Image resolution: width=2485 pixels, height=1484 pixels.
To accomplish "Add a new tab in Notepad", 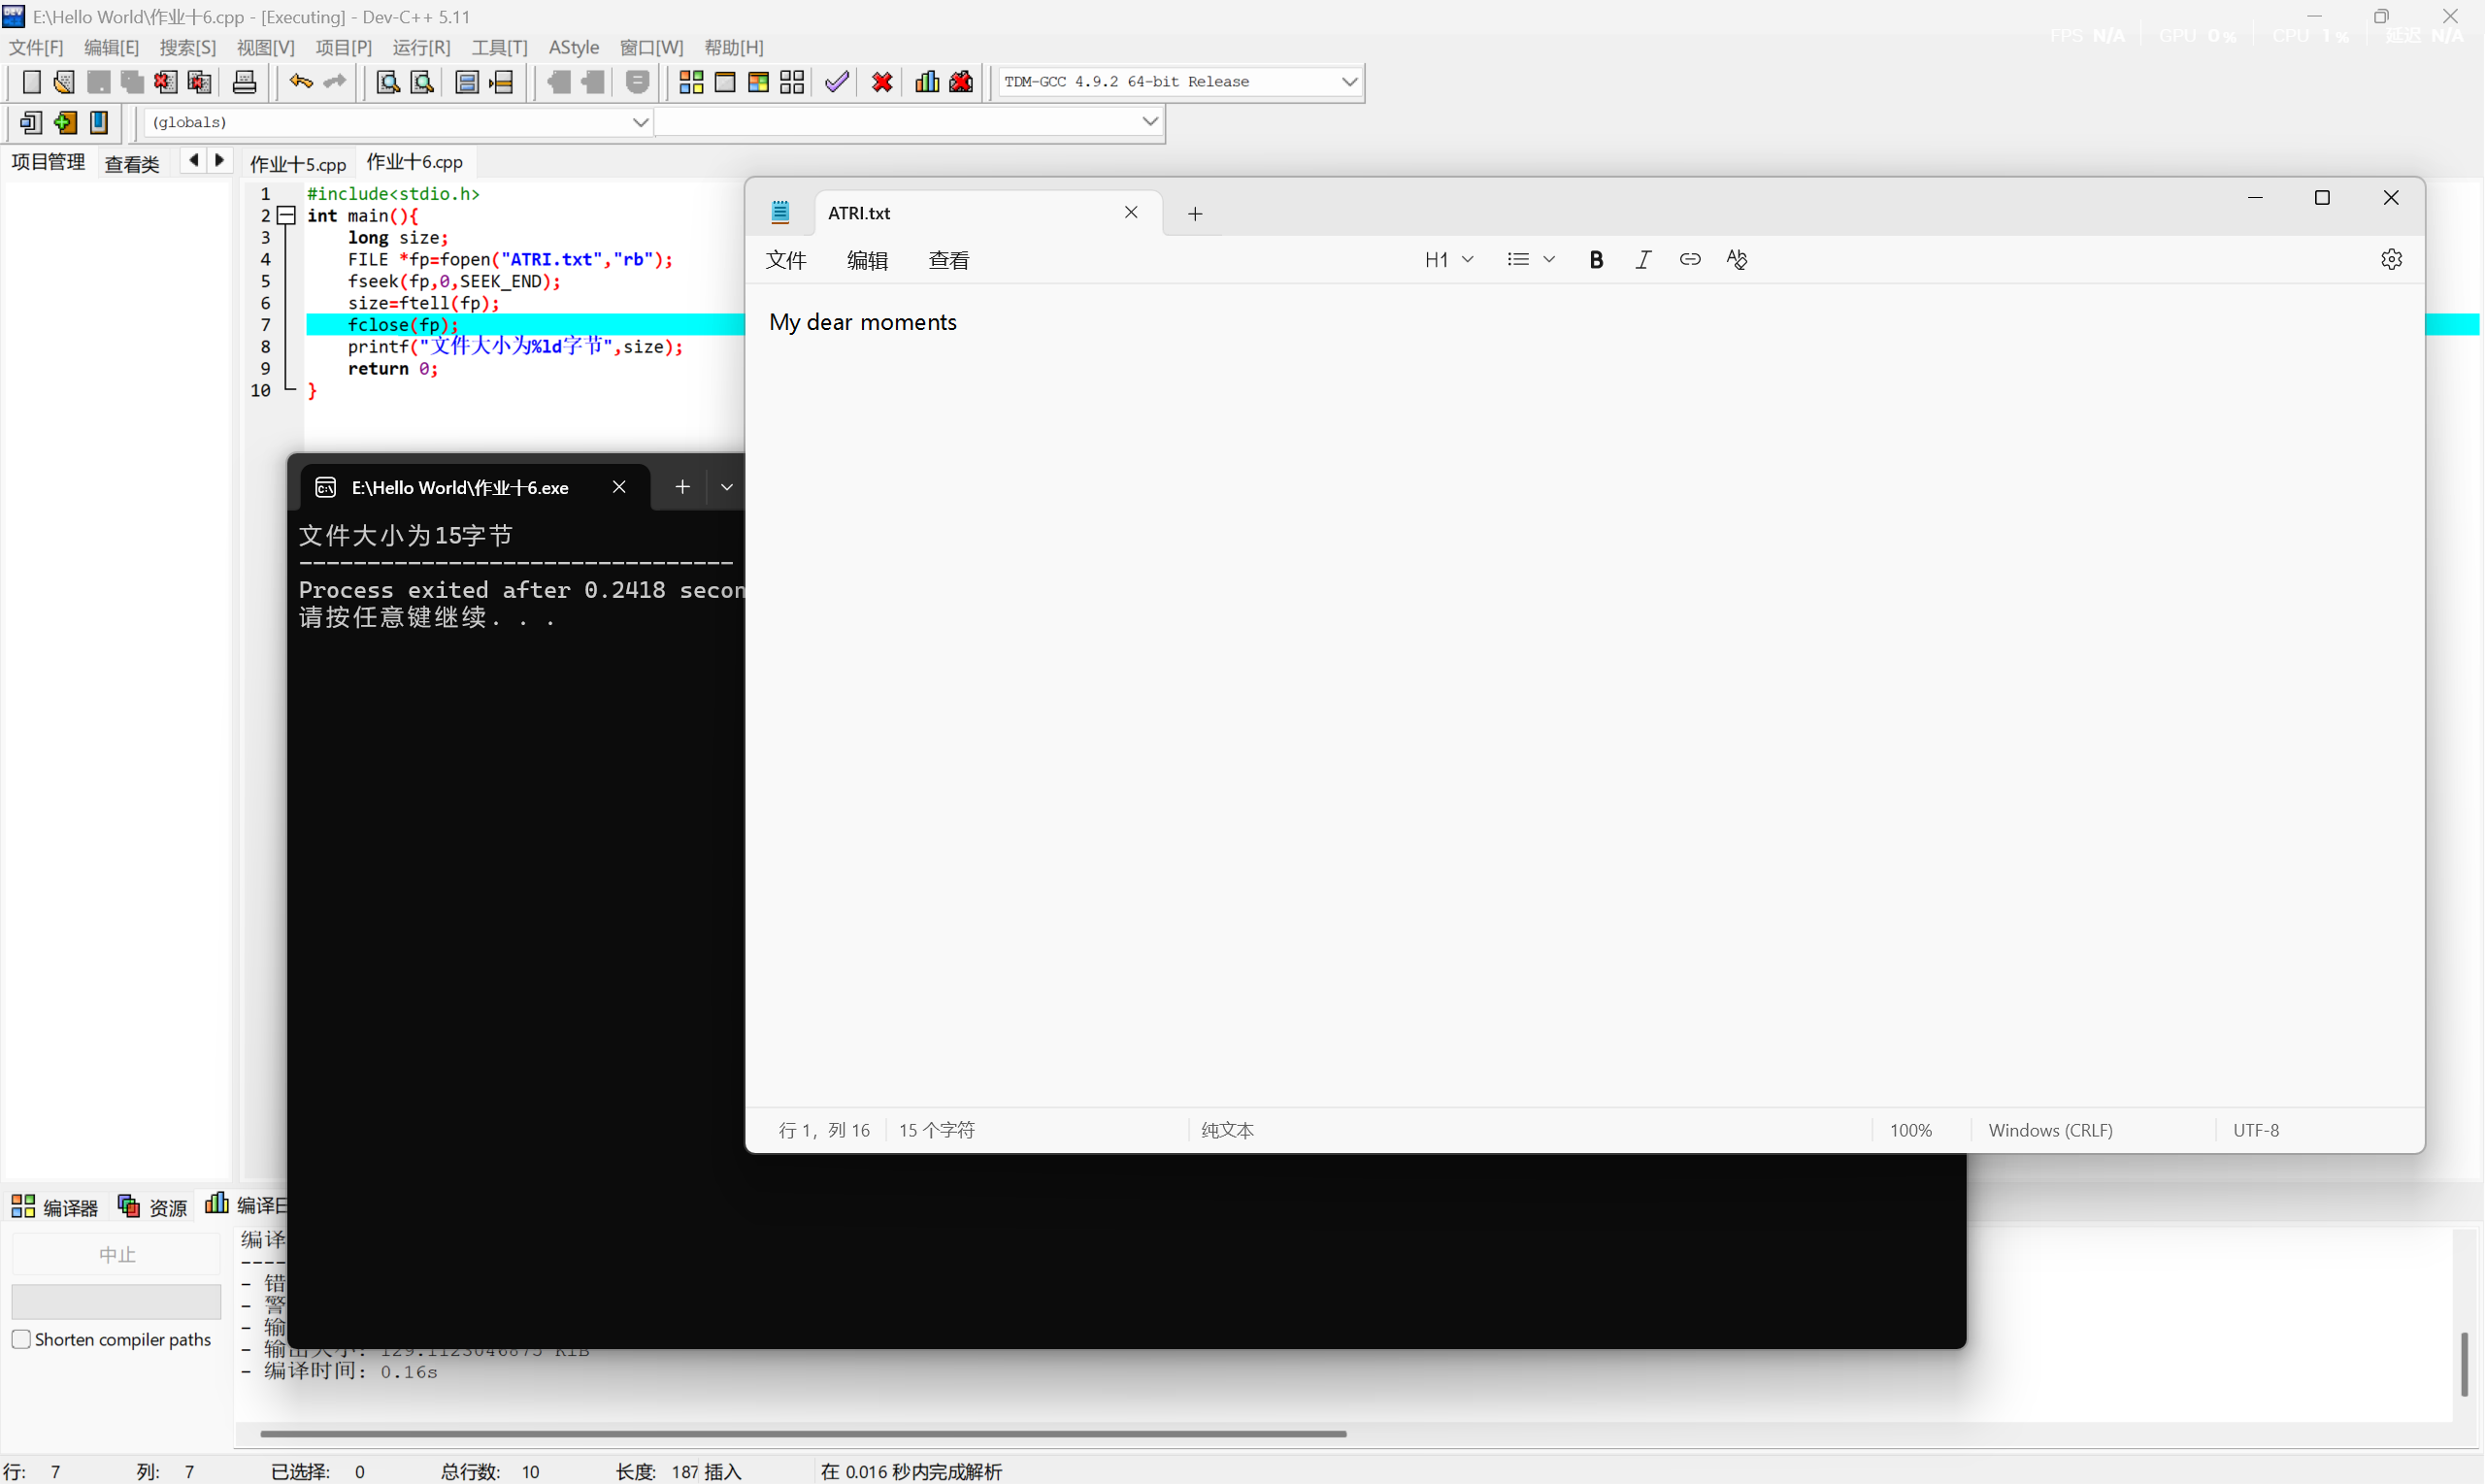I will tap(1195, 214).
